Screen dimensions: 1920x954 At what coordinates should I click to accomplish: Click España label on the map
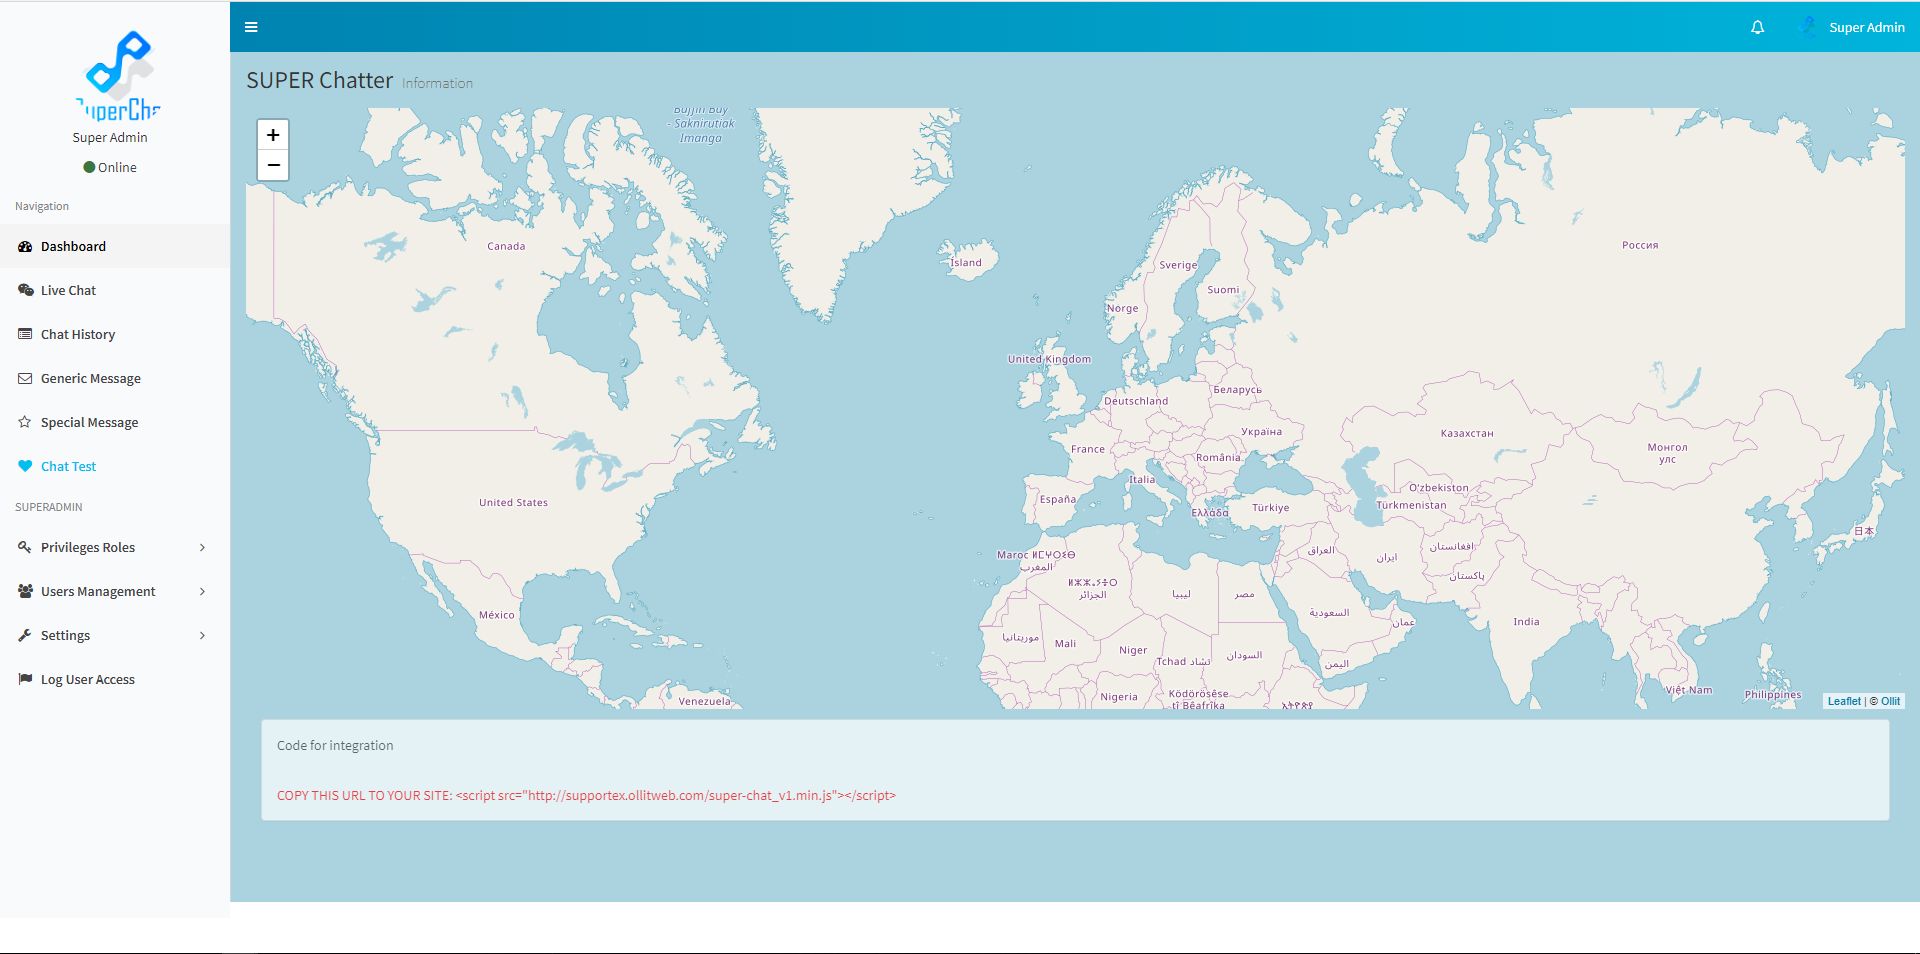[x=1058, y=499]
